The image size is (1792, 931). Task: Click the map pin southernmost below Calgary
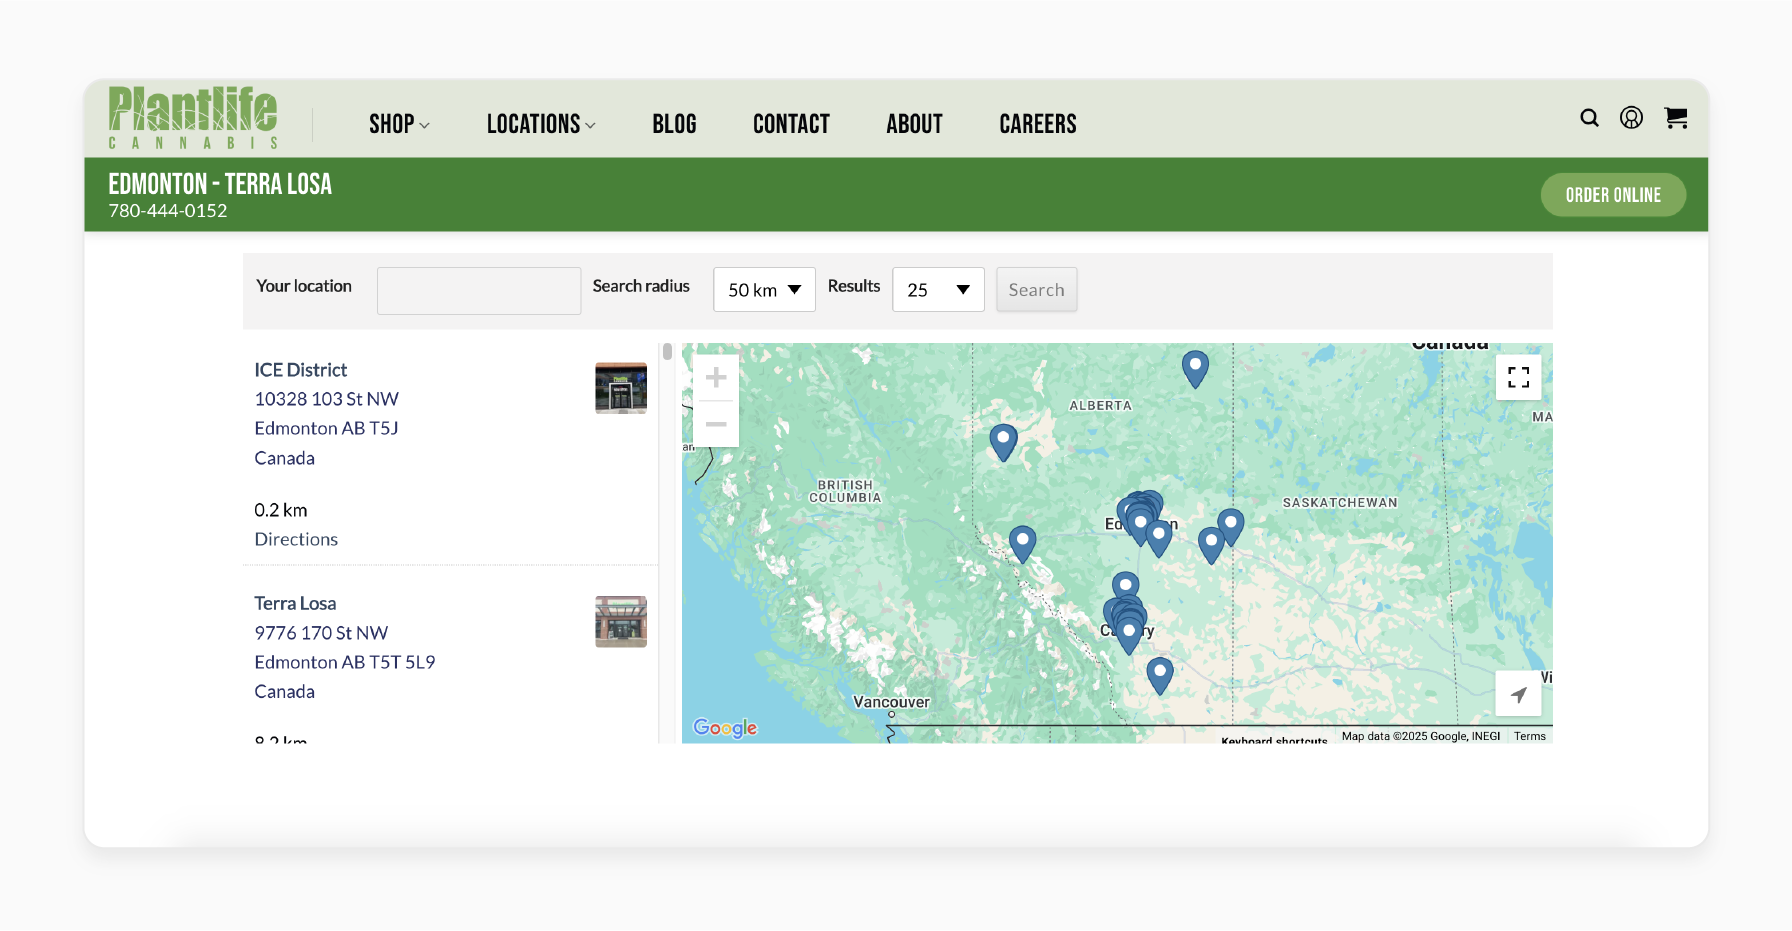pyautogui.click(x=1159, y=676)
